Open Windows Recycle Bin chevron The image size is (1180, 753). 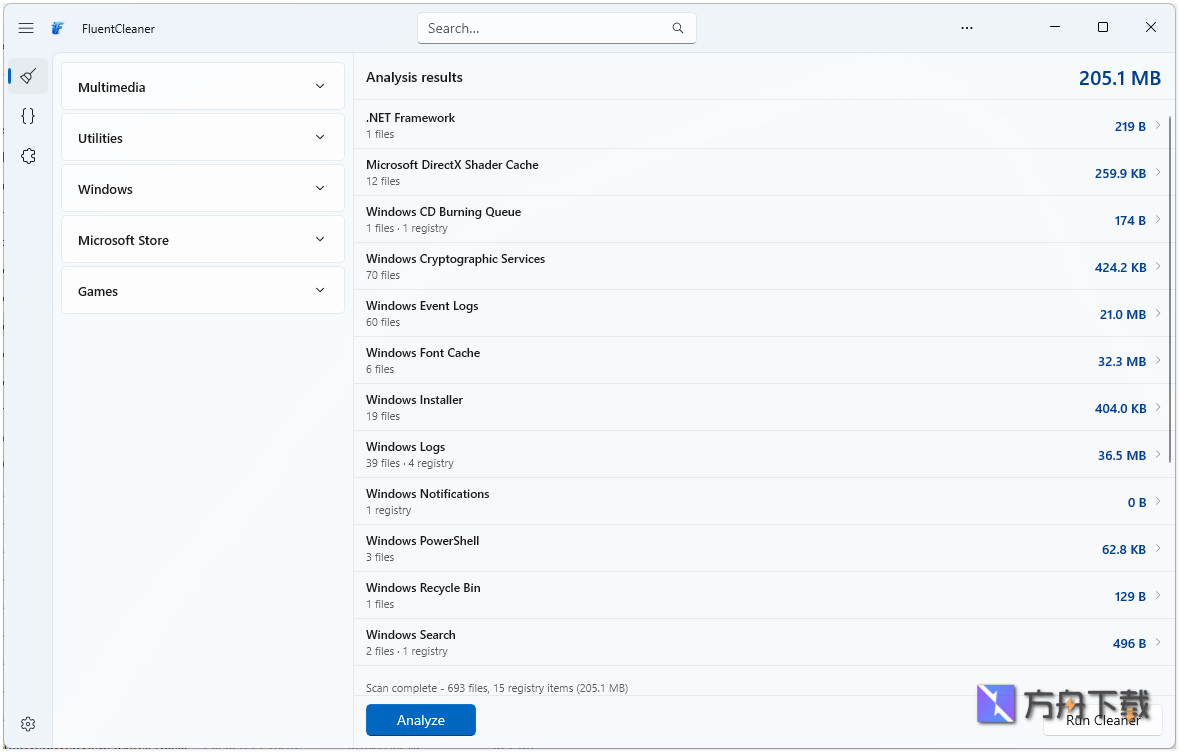pos(1157,596)
